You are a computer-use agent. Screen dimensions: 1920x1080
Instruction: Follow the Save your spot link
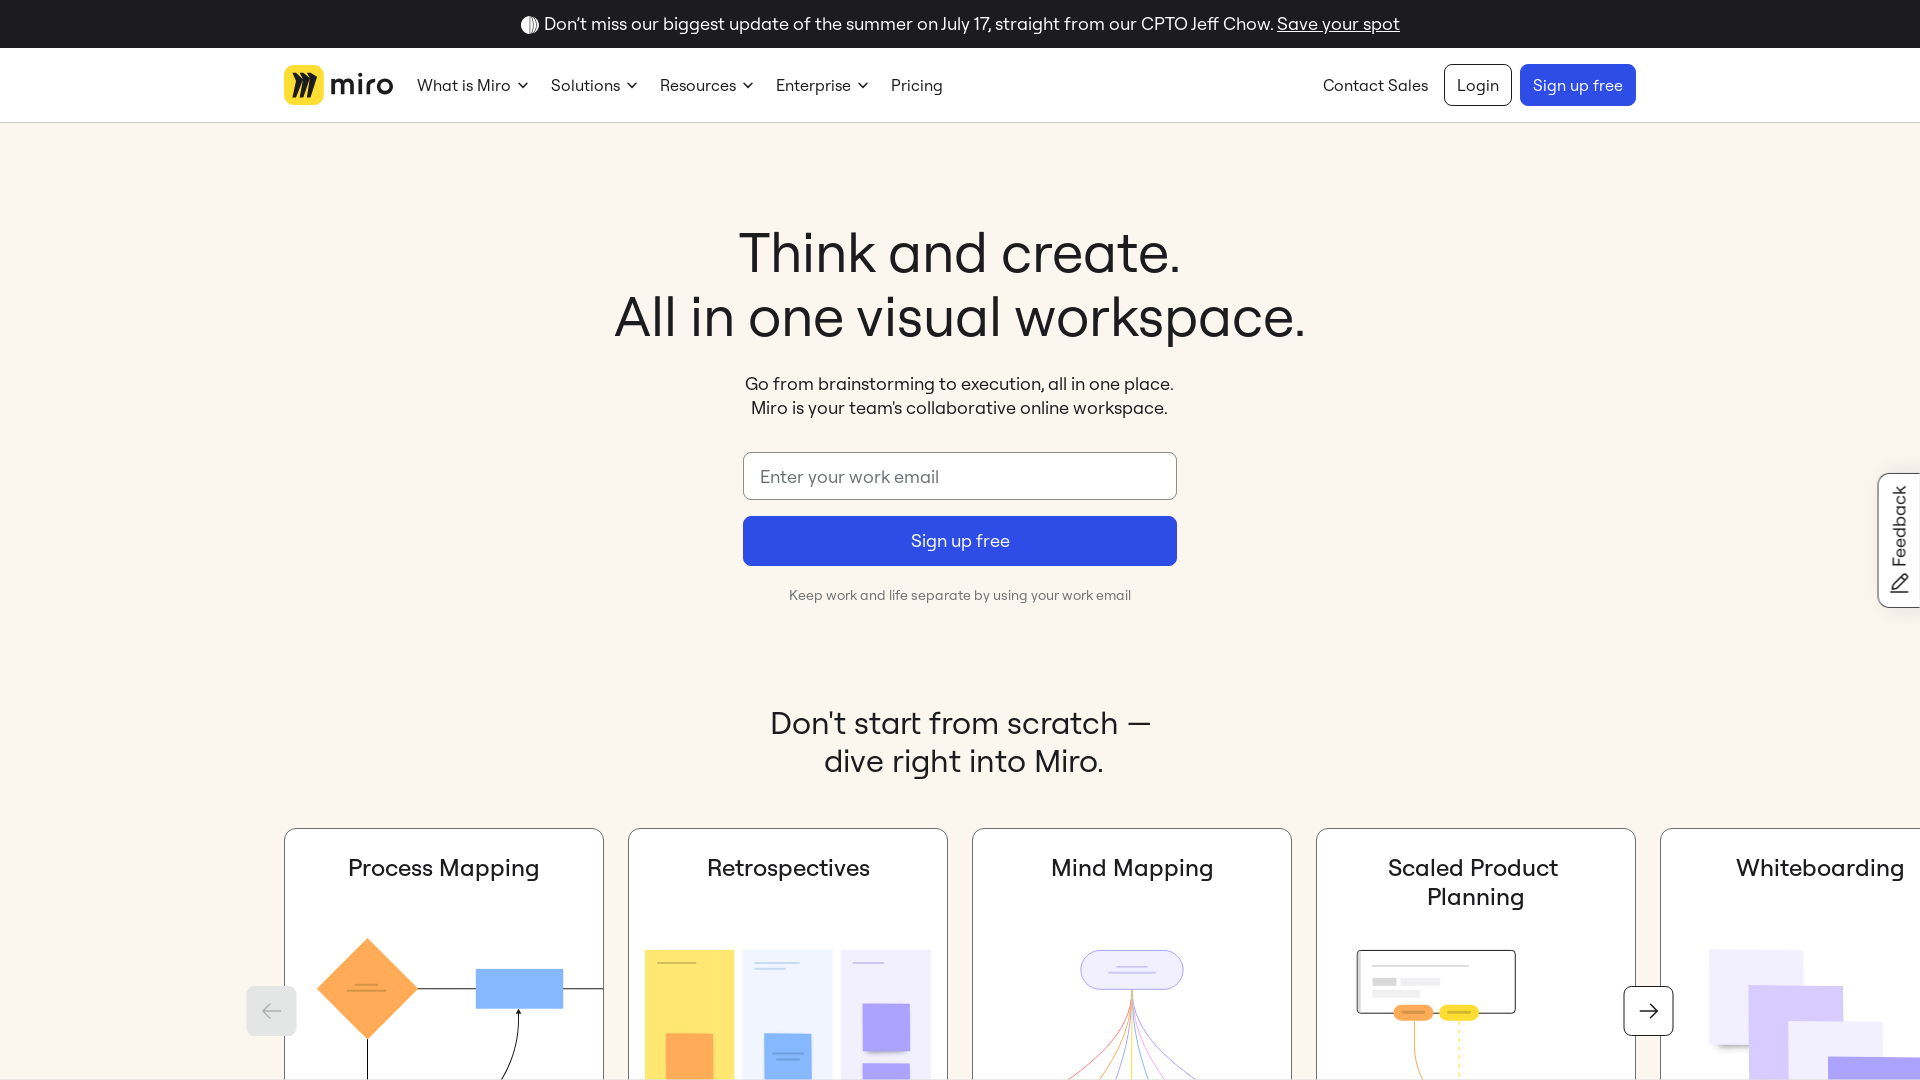point(1338,24)
